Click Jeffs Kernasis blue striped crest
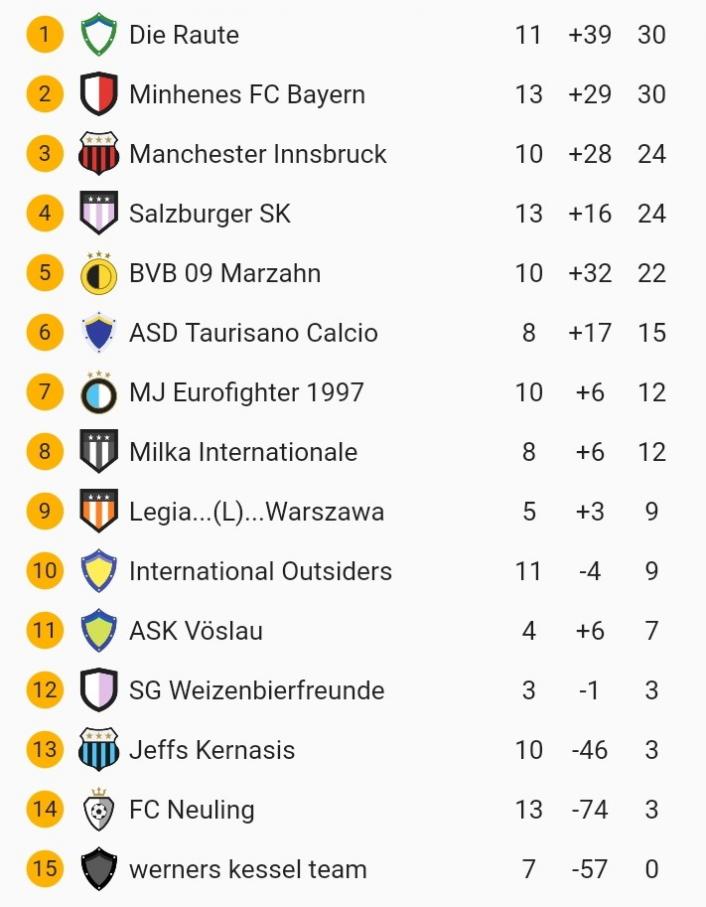Screen dimensions: 706x907 tap(99, 750)
